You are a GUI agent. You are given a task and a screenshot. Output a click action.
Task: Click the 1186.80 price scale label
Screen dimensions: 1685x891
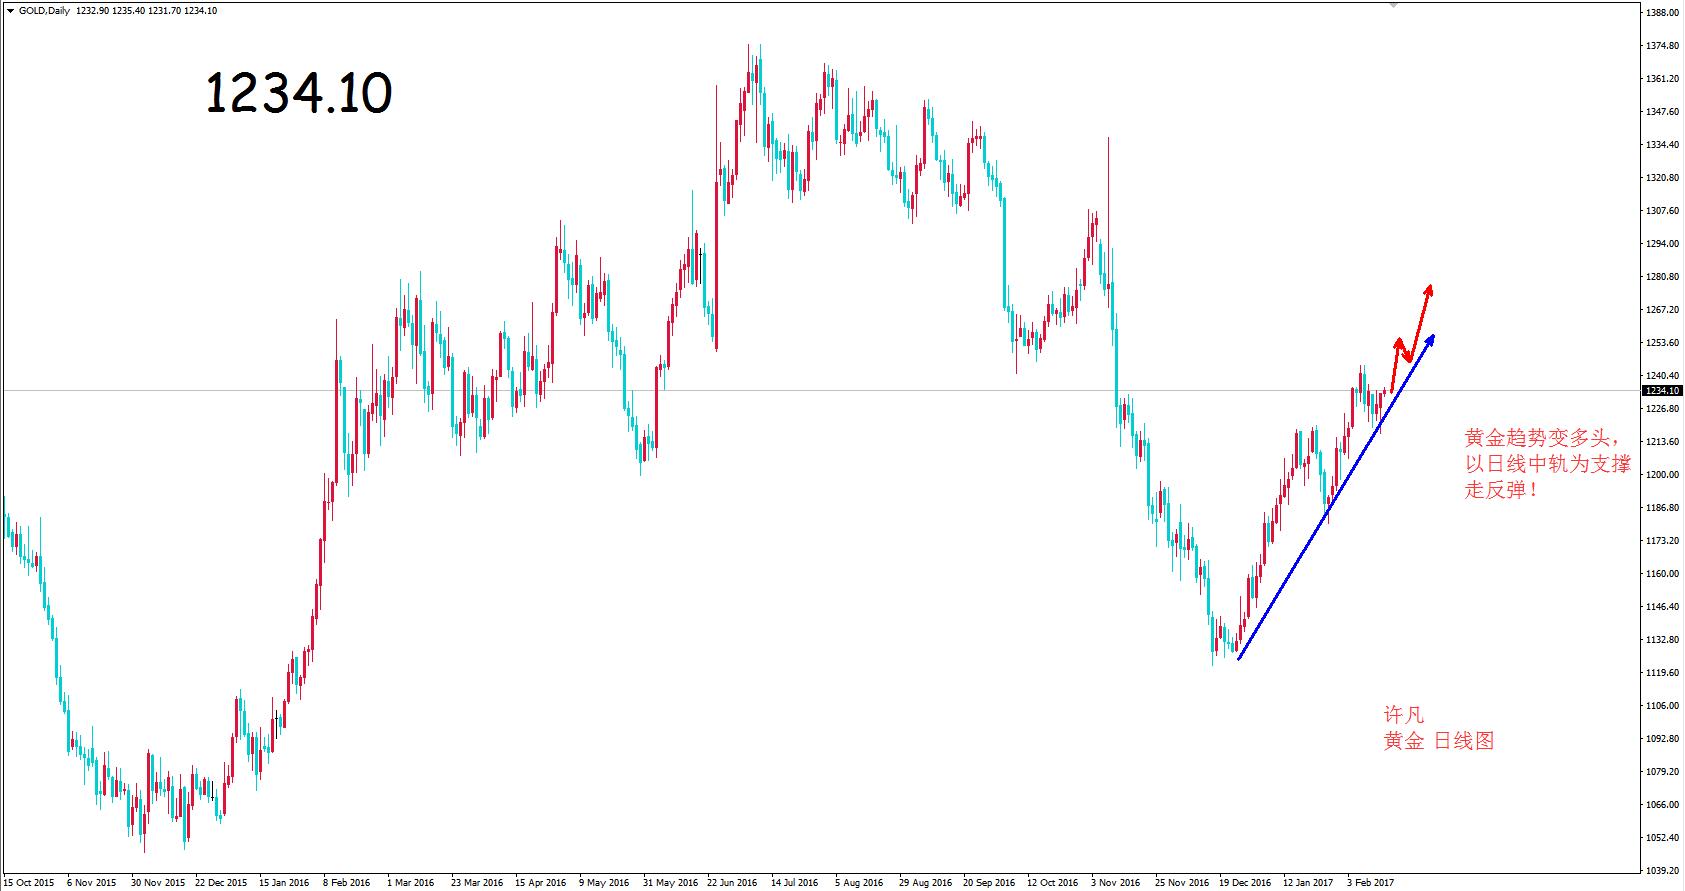click(x=1661, y=508)
